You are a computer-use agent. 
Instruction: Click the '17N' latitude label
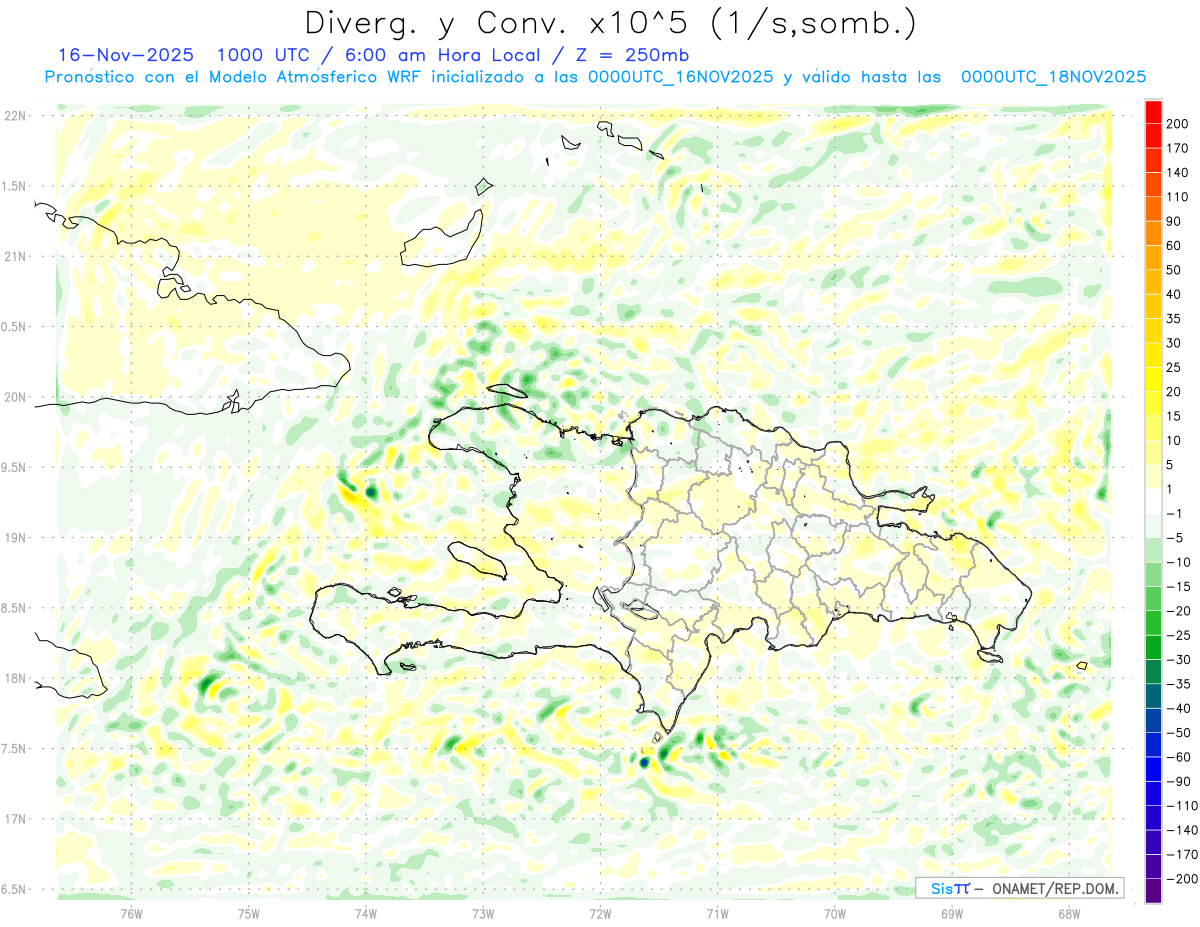14,819
